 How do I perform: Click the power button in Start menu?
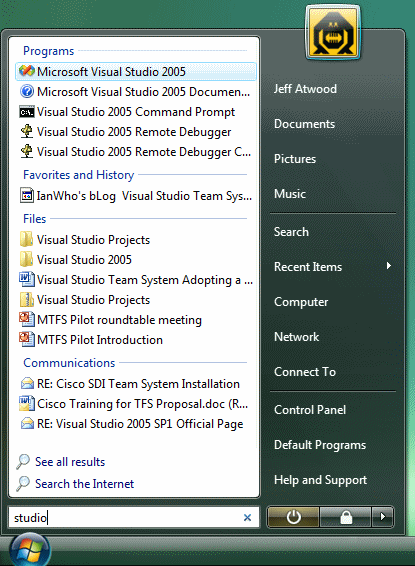[293, 517]
